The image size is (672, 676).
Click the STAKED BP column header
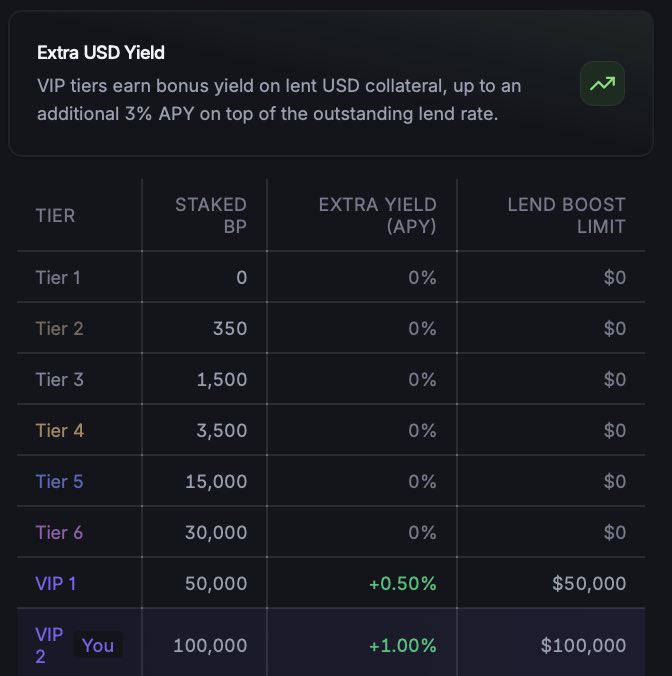coord(211,215)
